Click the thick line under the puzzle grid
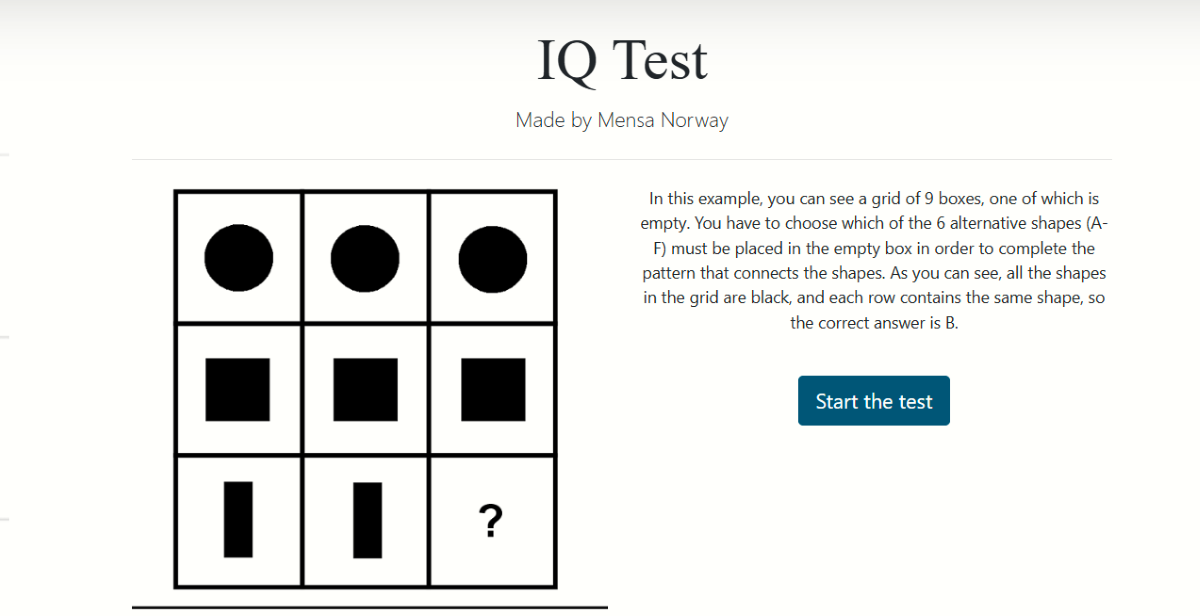Image resolution: width=1200 pixels, height=616 pixels. tap(370, 606)
